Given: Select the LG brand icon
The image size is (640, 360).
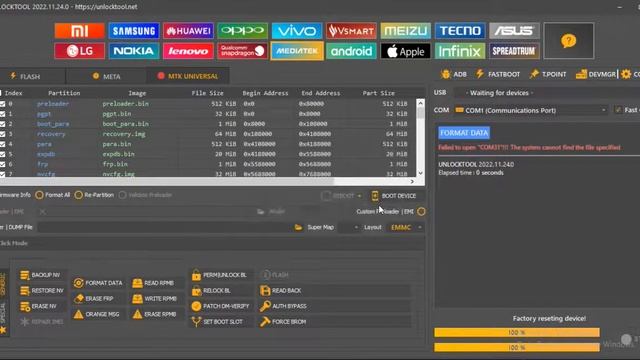Looking at the screenshot, I should click(79, 51).
